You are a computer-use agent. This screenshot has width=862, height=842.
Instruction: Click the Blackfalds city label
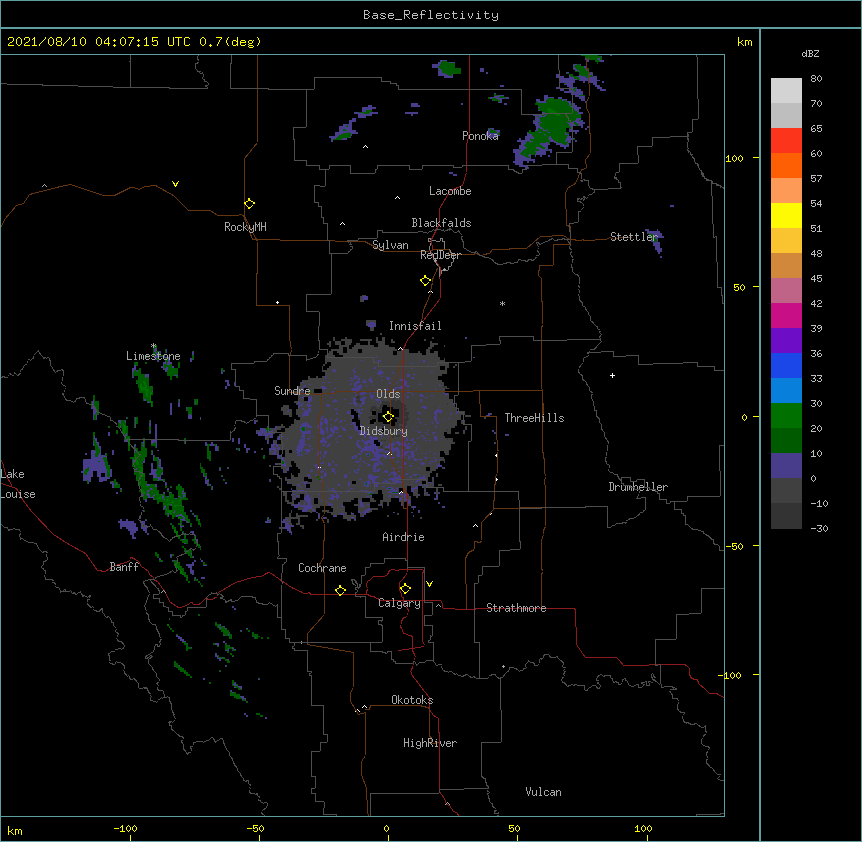click(x=441, y=223)
